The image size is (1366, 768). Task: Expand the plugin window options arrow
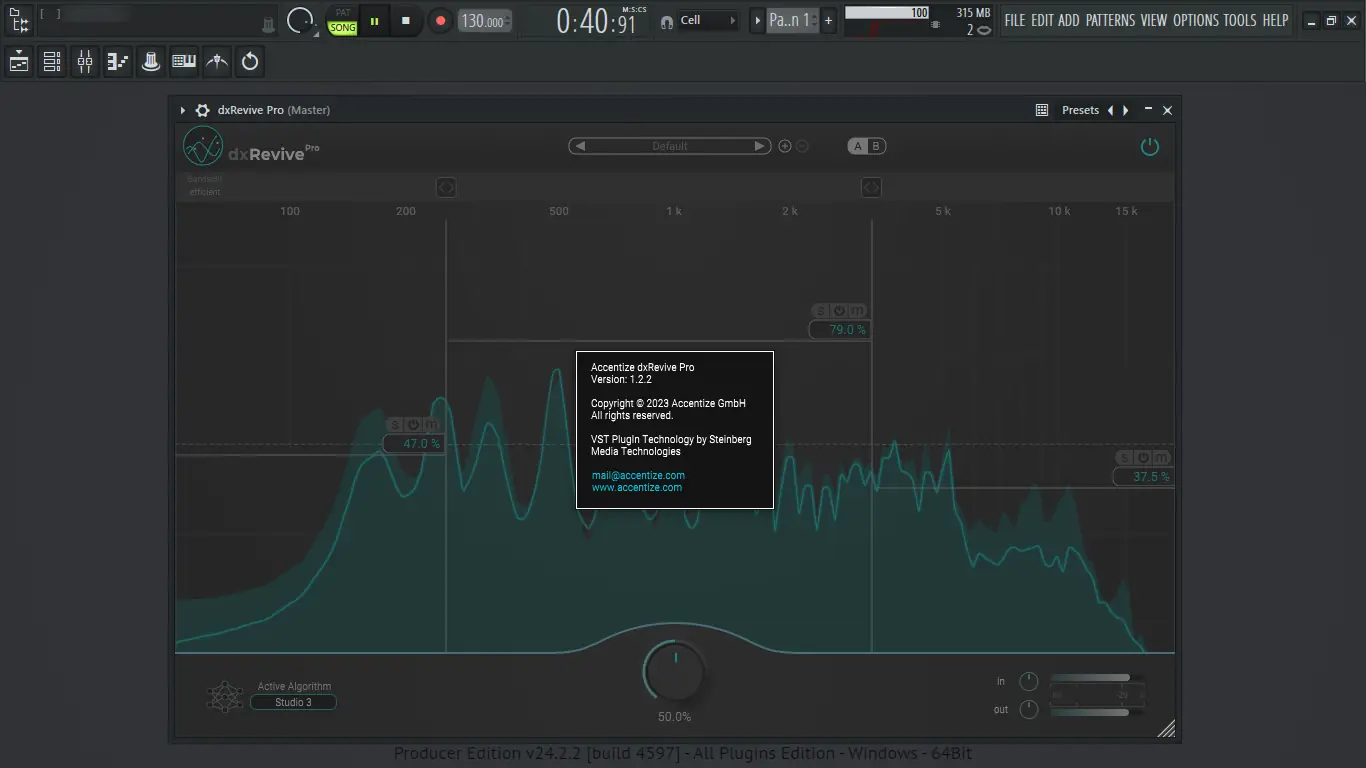182,110
